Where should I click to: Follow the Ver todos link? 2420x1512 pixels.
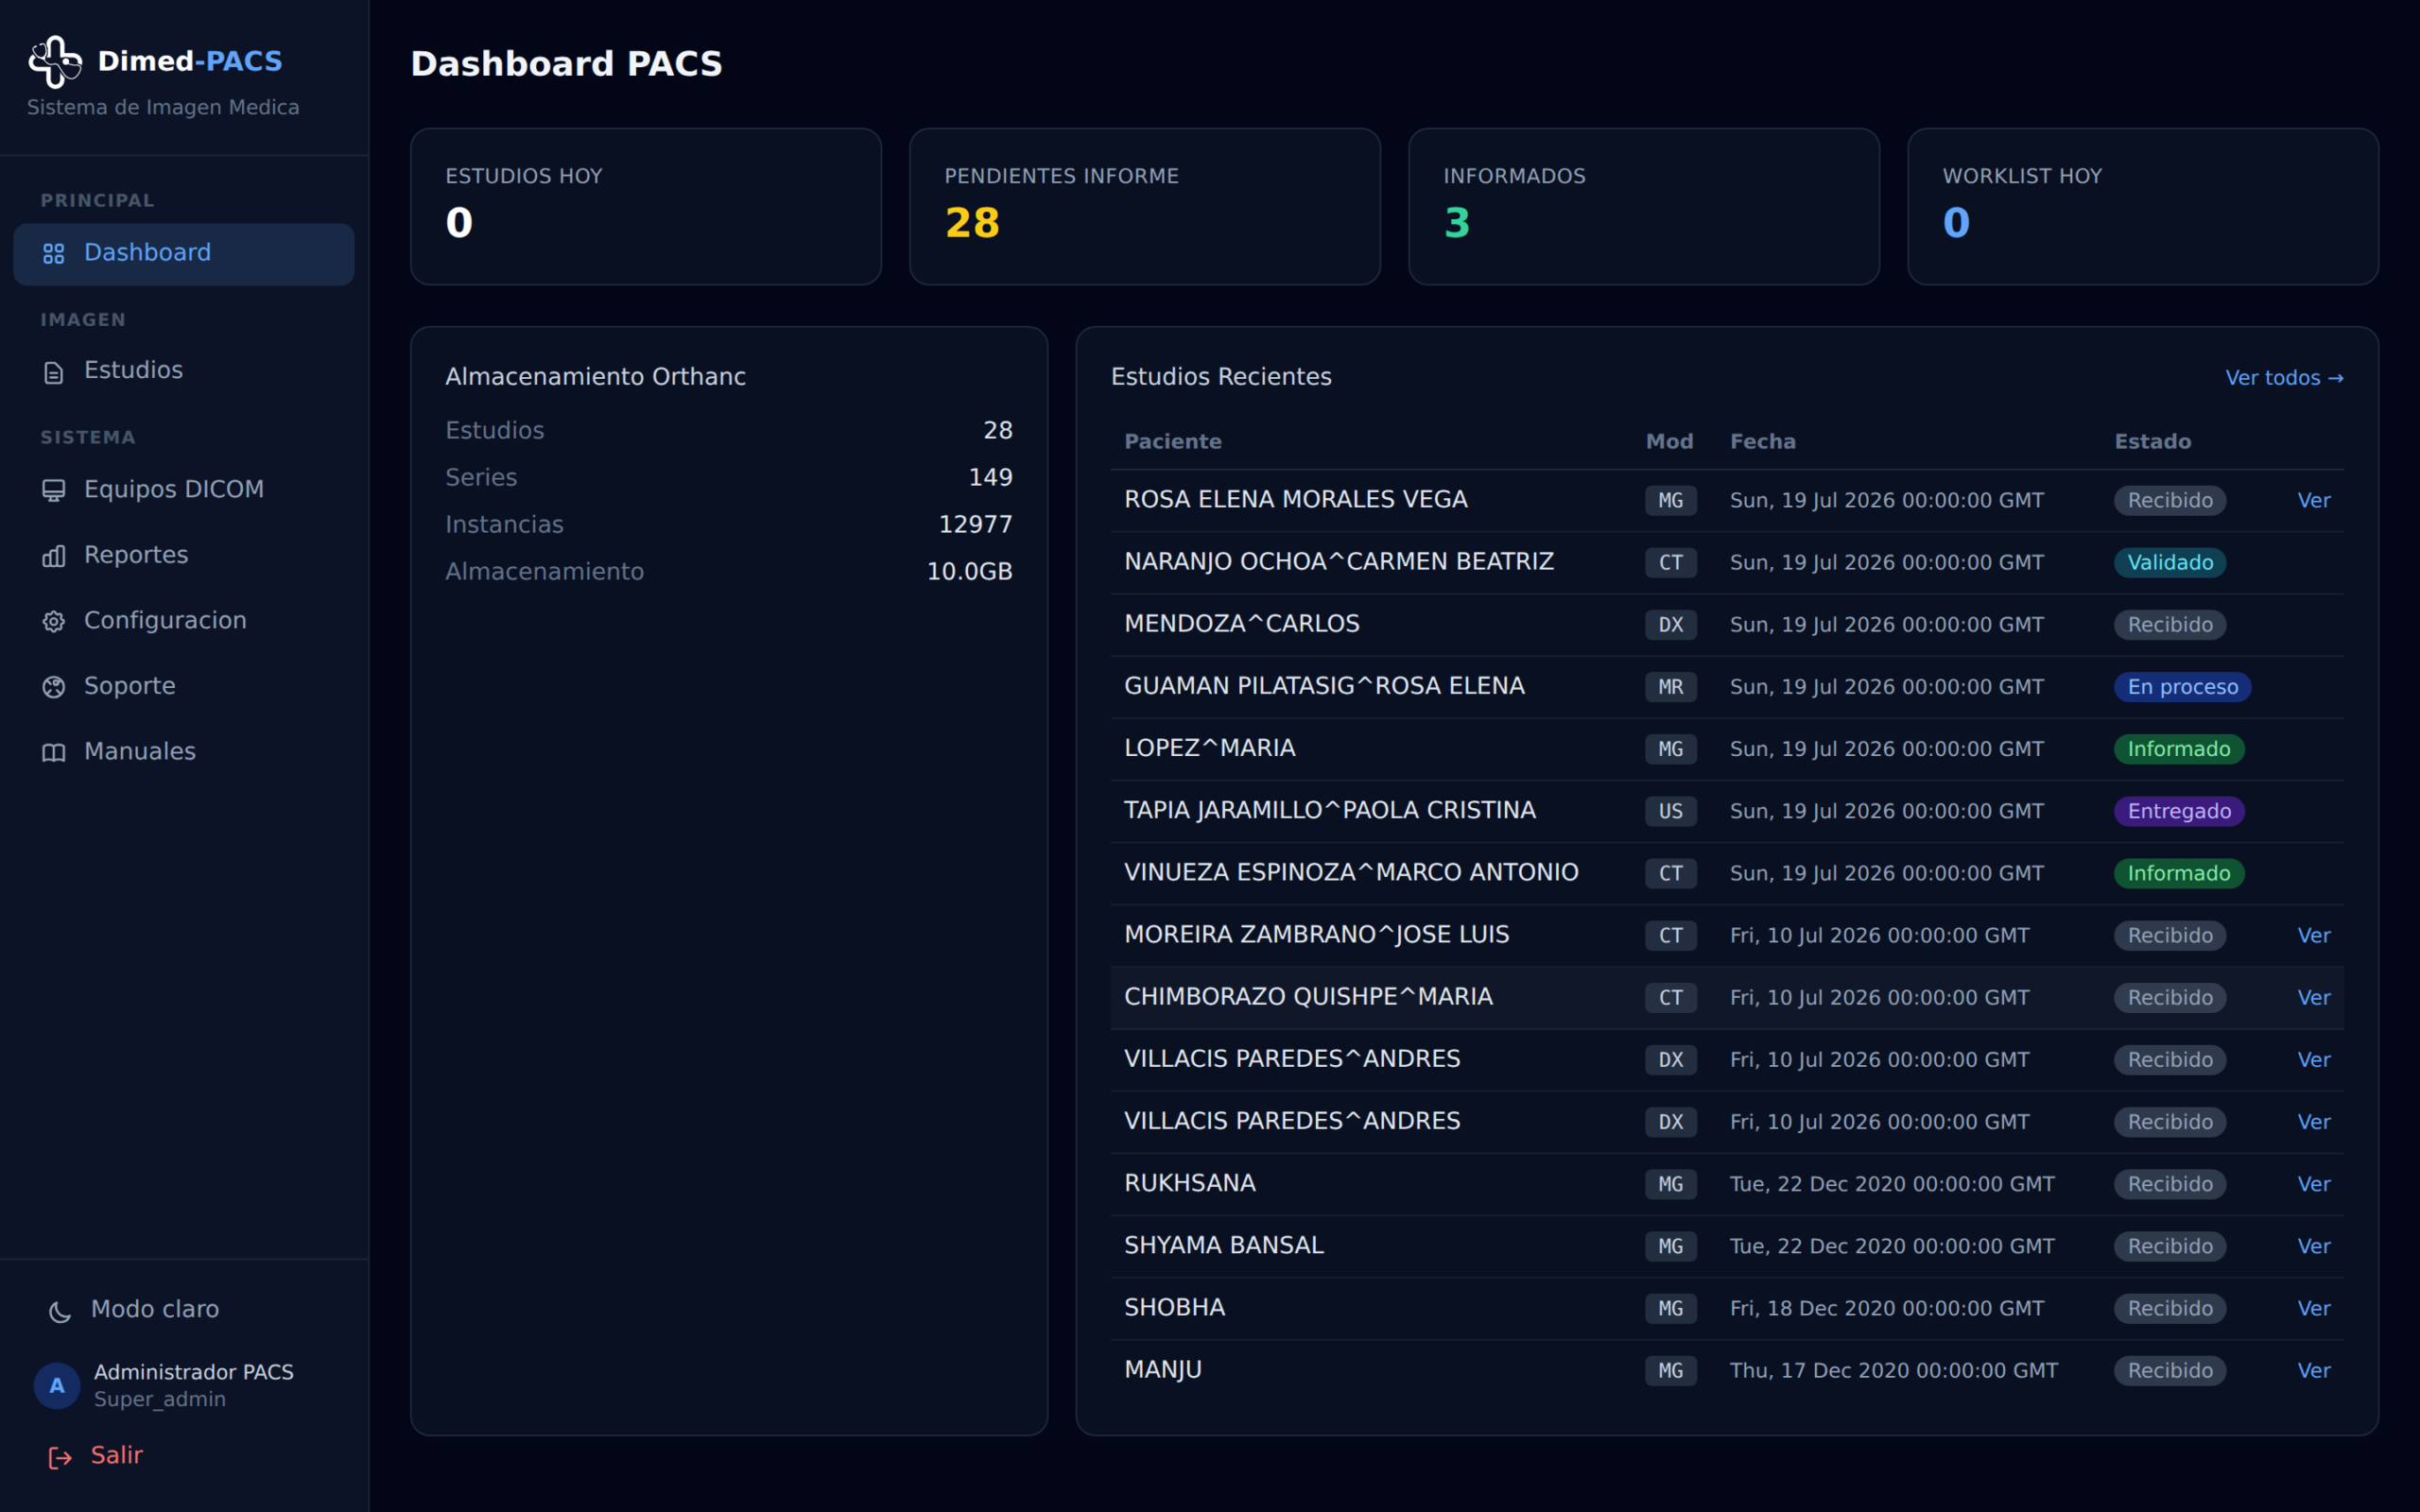tap(2284, 378)
